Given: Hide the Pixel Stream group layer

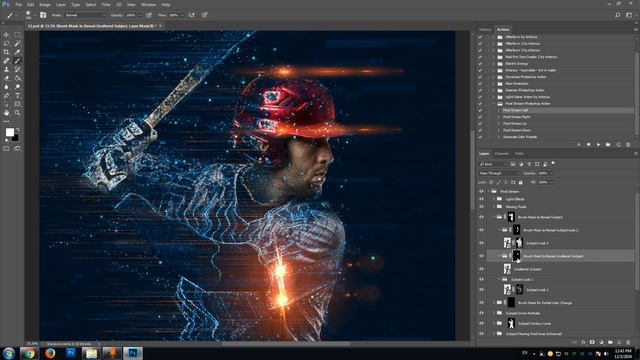Looking at the screenshot, I should tap(481, 191).
